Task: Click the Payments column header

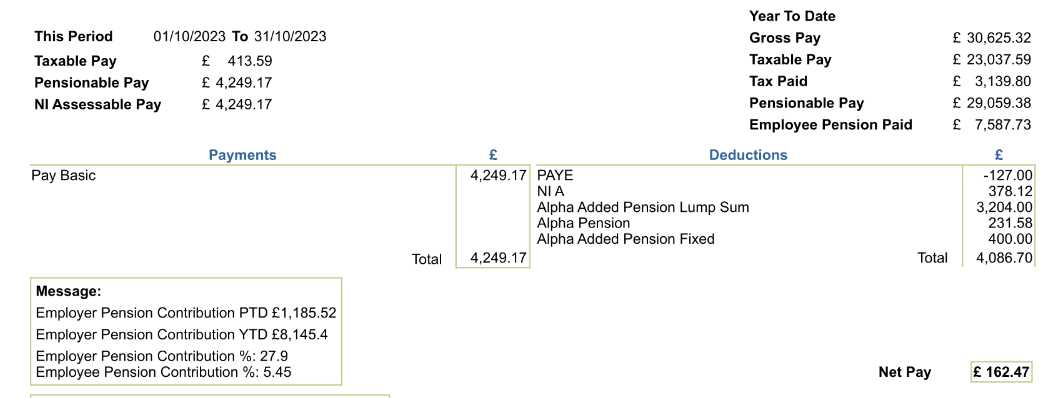Action: tap(242, 155)
